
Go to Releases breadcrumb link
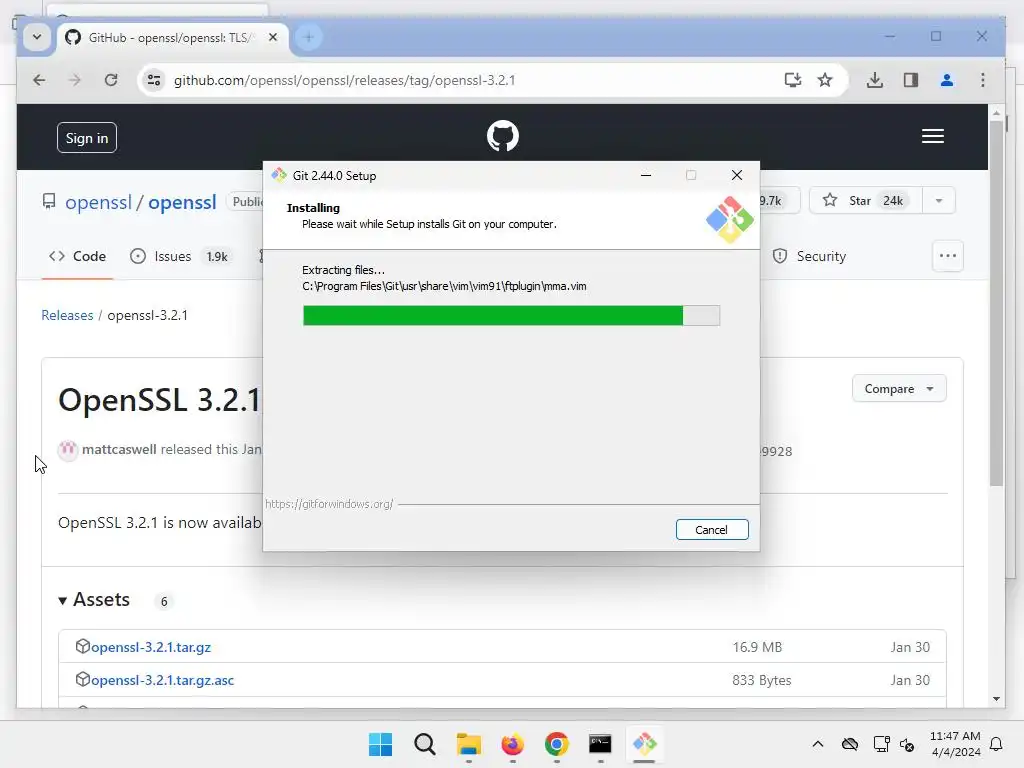click(x=67, y=315)
